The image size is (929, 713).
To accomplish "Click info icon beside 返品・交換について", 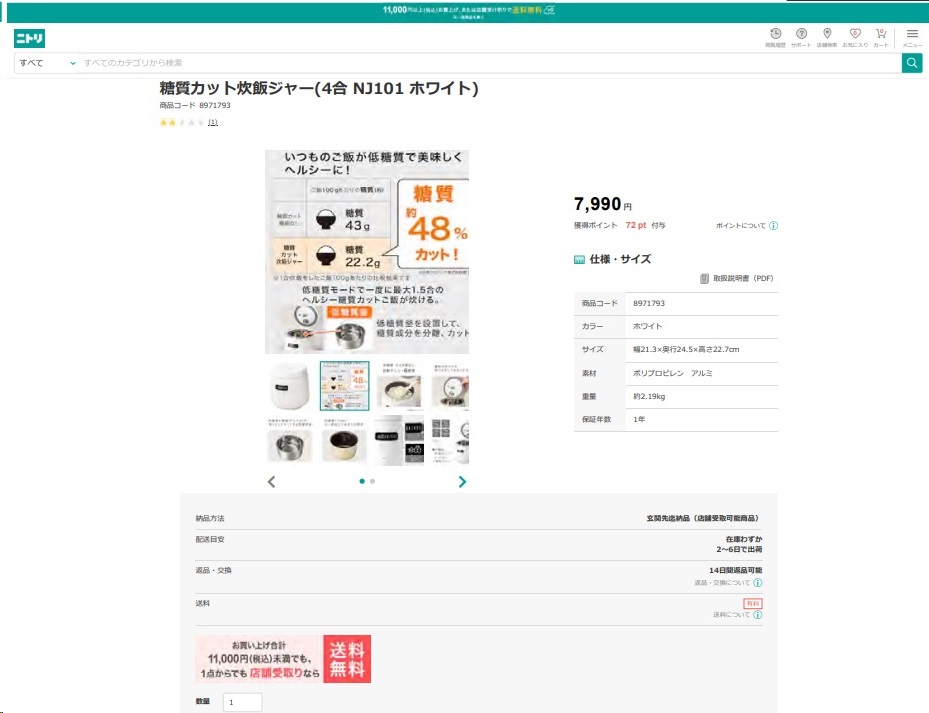I will click(x=758, y=583).
